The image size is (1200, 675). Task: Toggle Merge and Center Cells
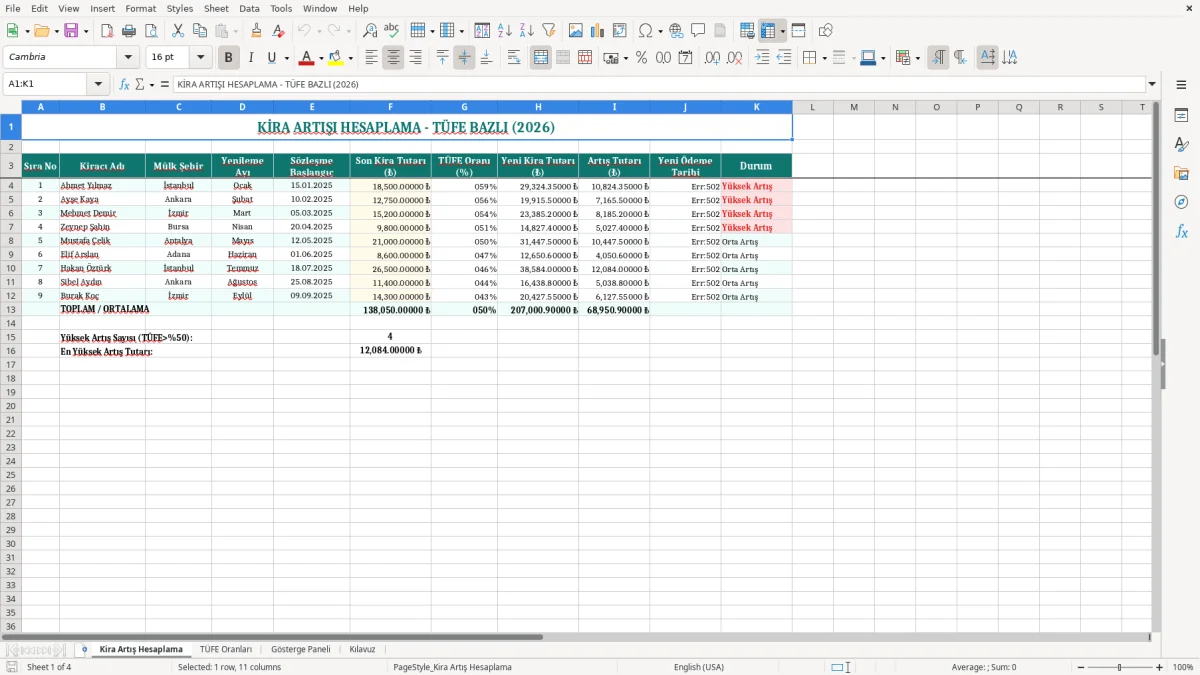(x=540, y=58)
